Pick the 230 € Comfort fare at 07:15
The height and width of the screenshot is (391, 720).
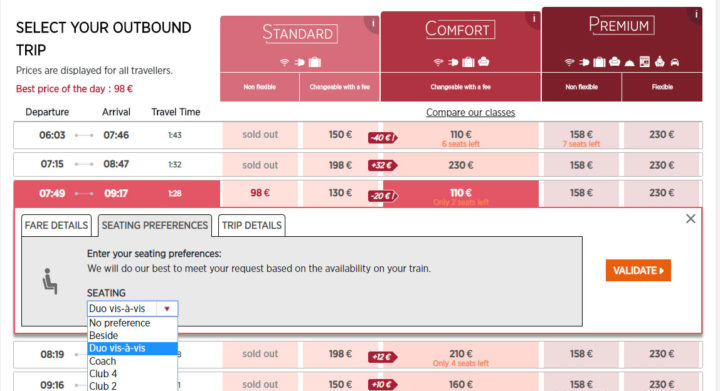tap(461, 165)
